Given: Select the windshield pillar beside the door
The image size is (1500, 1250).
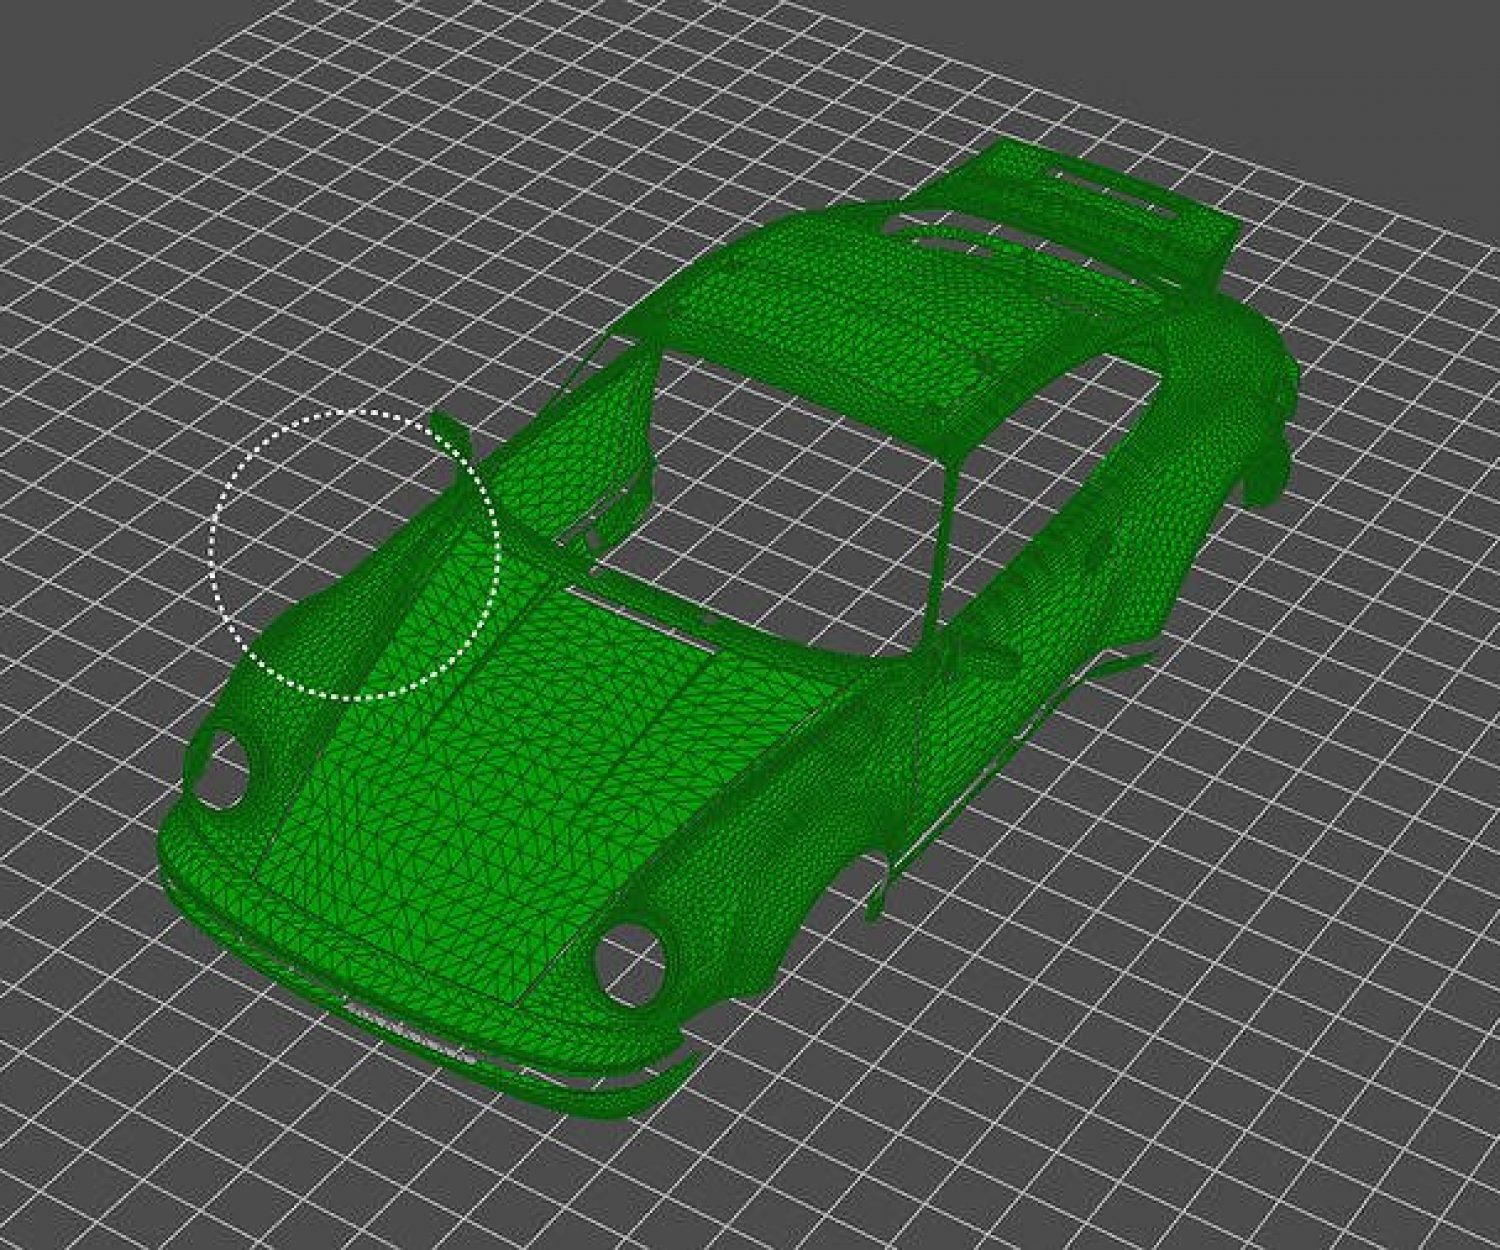Looking at the screenshot, I should (943, 540).
